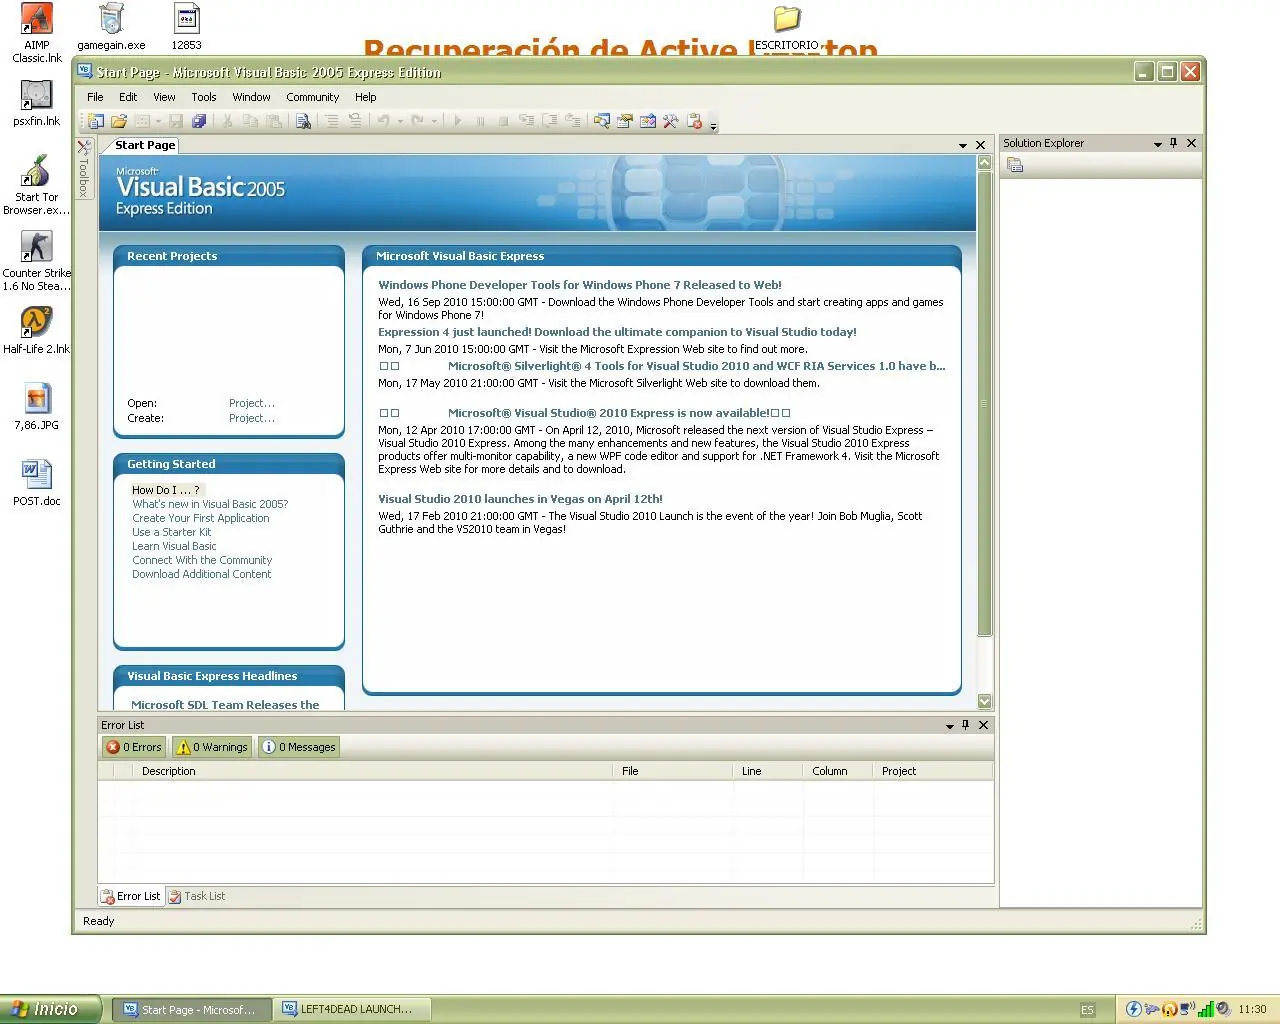Click the Redo toolbar icon

[x=418, y=121]
